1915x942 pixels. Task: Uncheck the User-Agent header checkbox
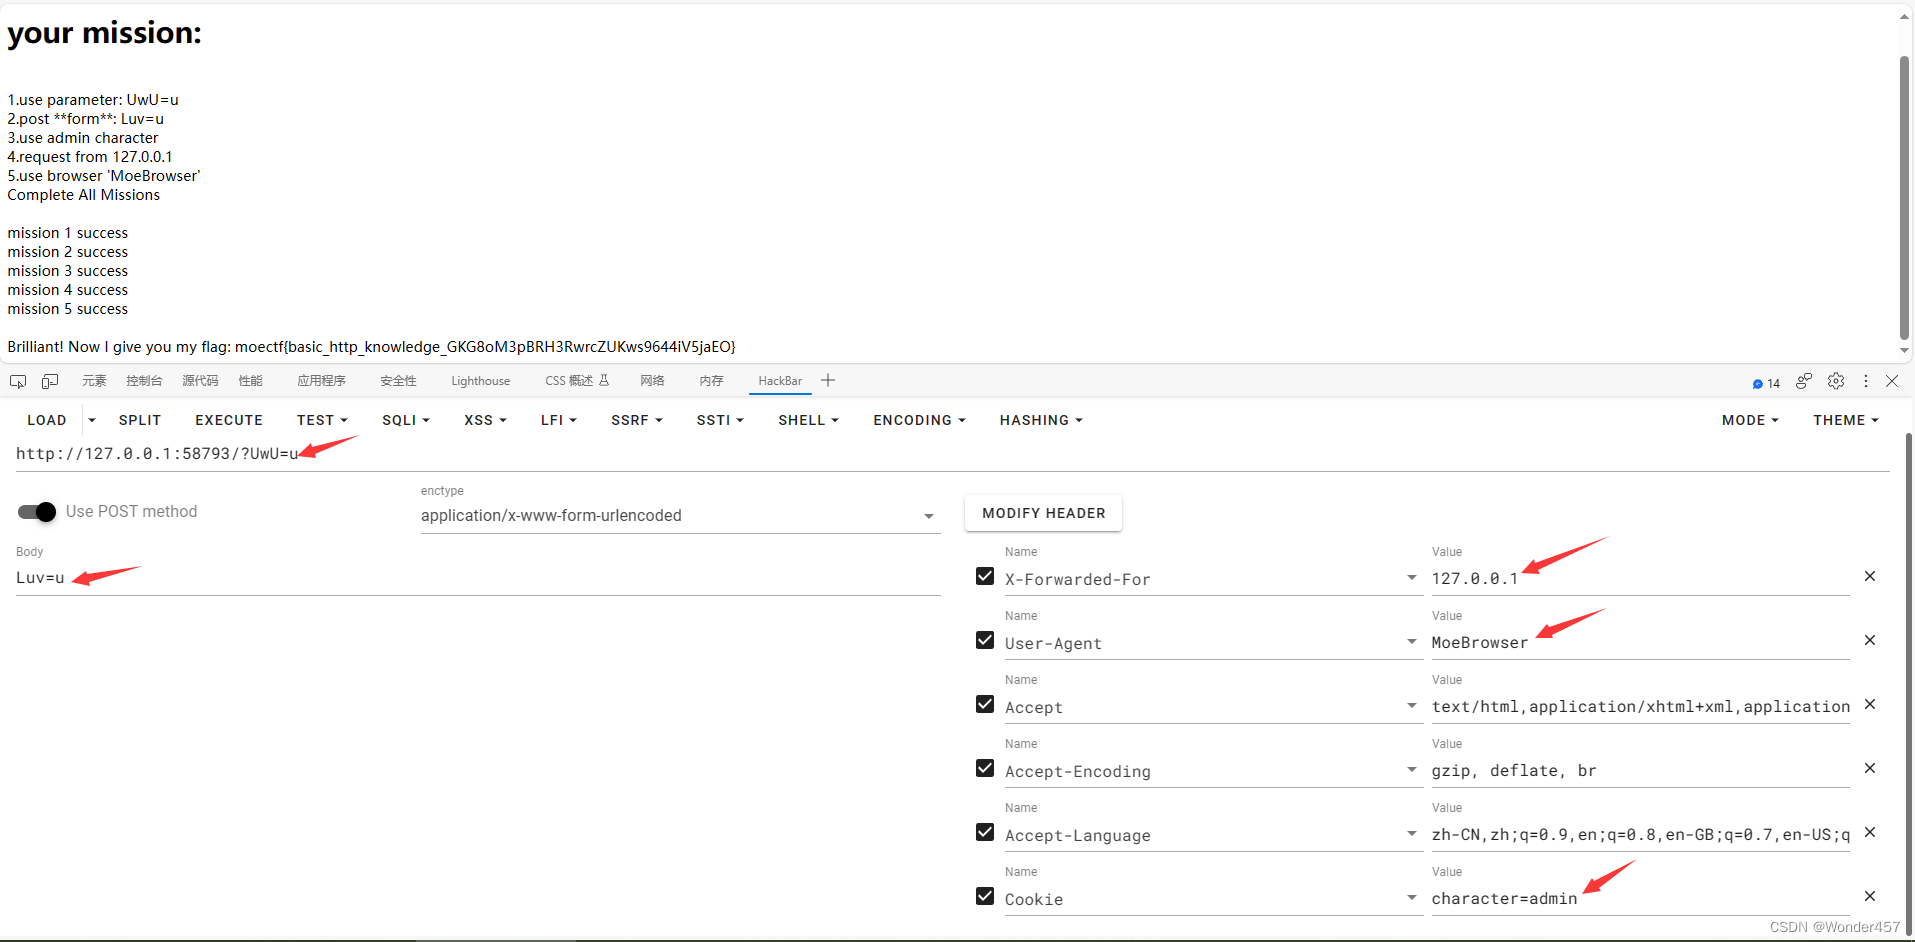coord(984,640)
